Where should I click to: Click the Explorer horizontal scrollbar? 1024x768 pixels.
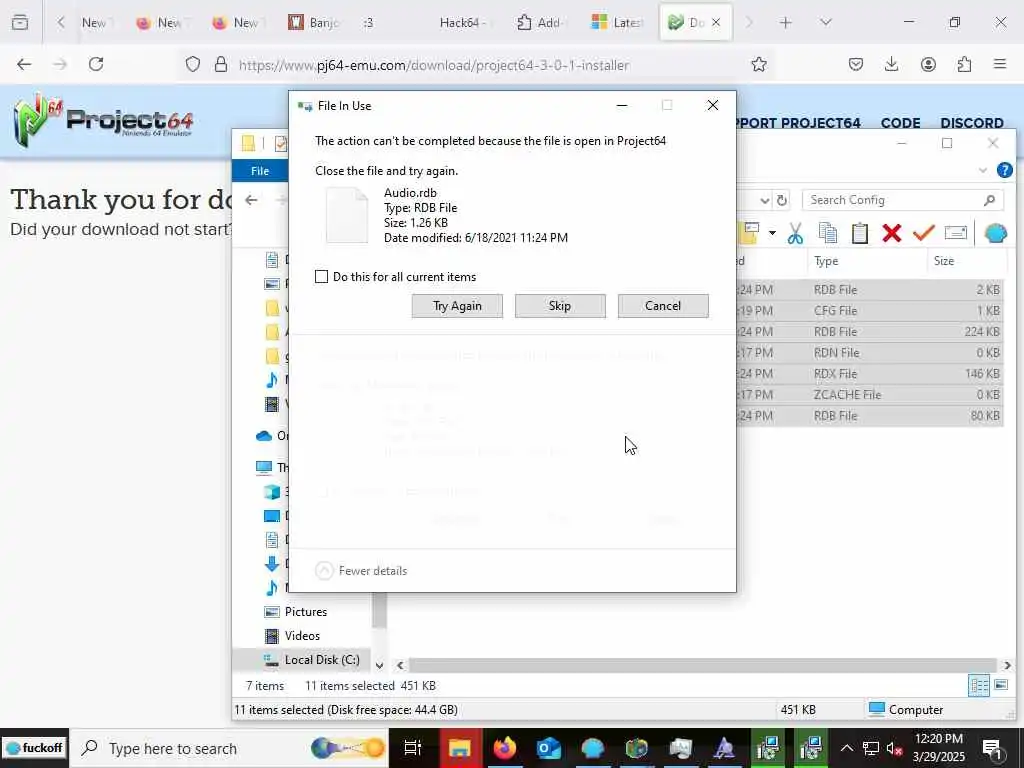click(x=703, y=665)
